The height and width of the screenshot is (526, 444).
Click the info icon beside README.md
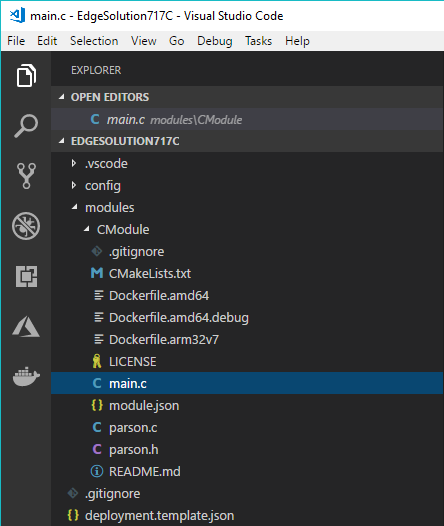pyautogui.click(x=97, y=471)
